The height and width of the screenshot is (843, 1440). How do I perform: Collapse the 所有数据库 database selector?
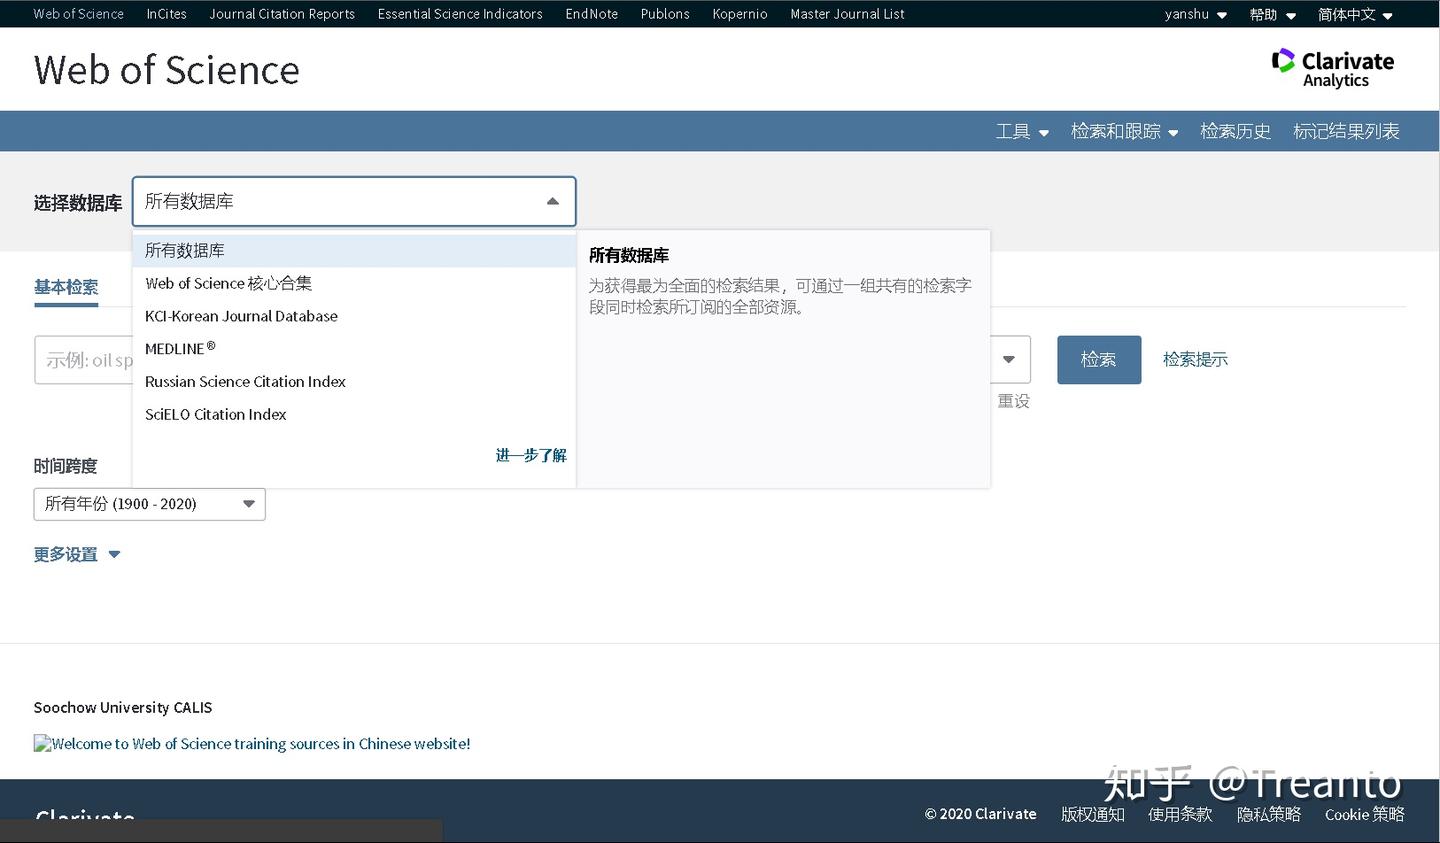click(552, 201)
